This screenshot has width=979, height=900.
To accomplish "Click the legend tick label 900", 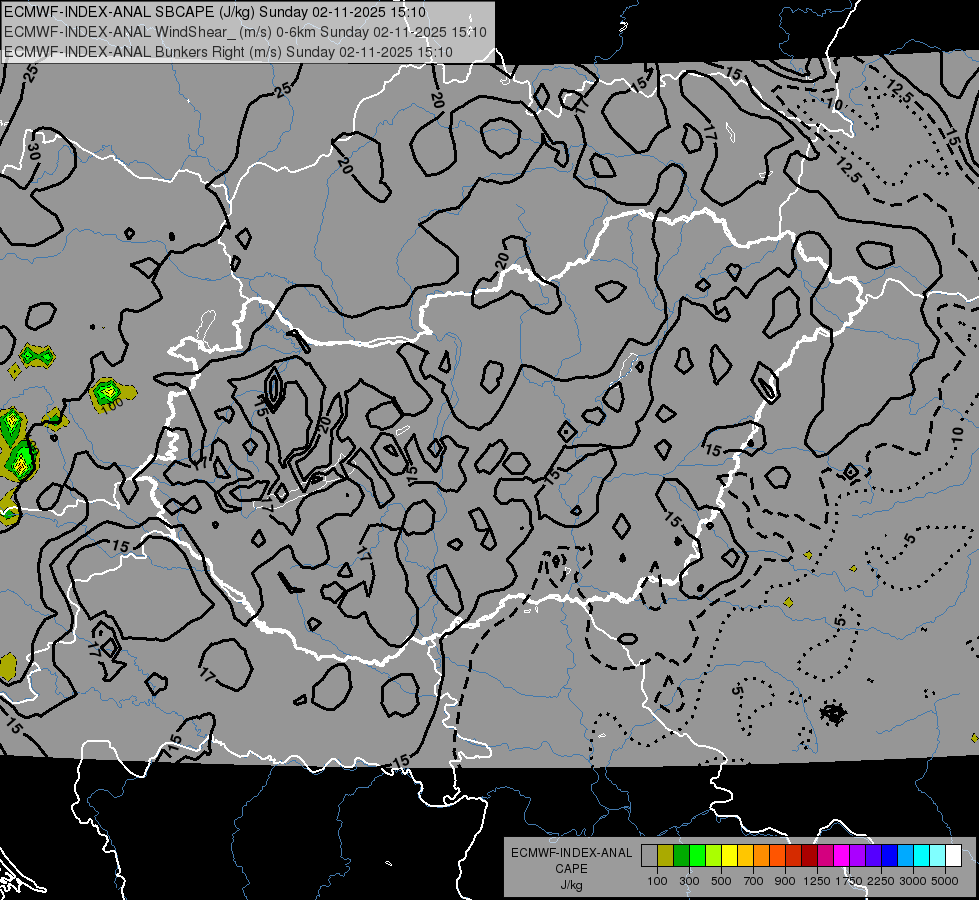I will (x=785, y=881).
